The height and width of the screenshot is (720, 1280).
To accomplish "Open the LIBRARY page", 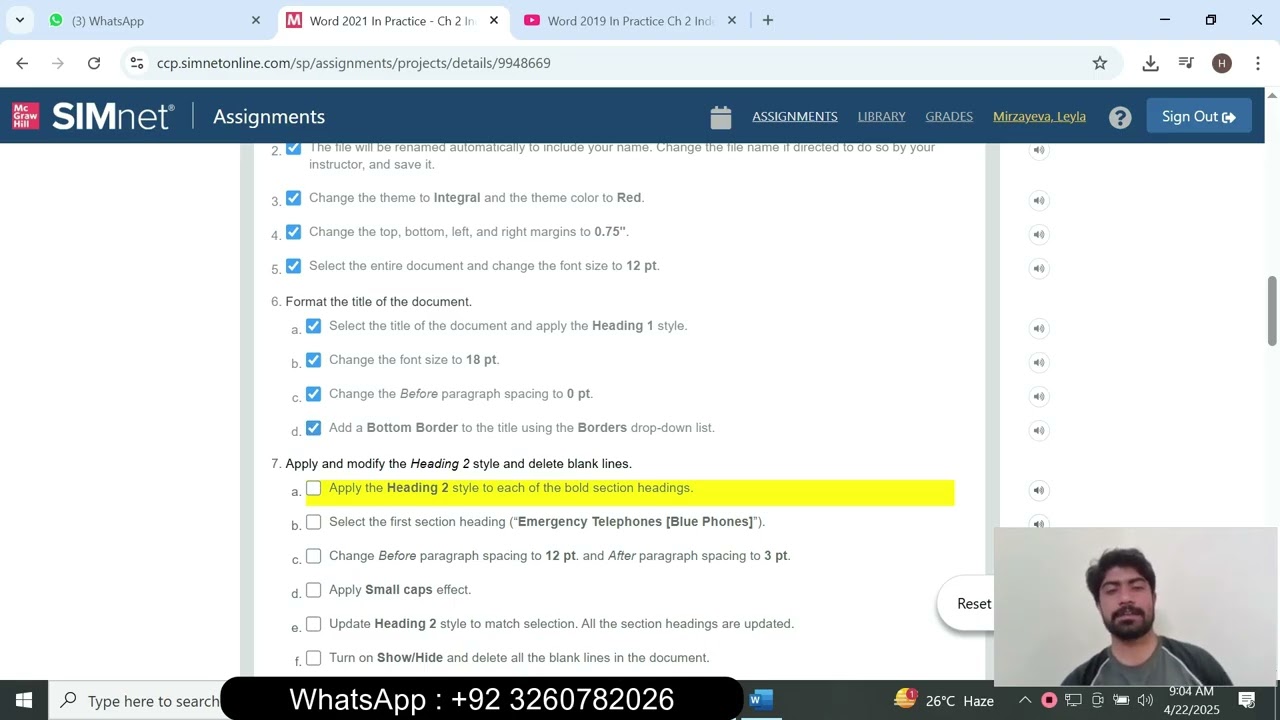I will coord(881,117).
